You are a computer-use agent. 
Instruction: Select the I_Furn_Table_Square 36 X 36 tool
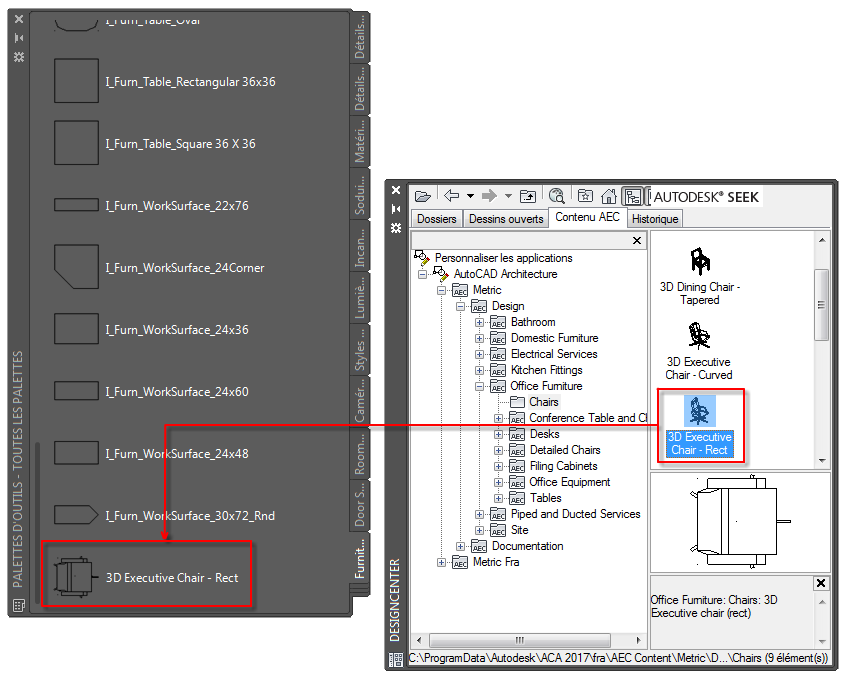[155, 143]
